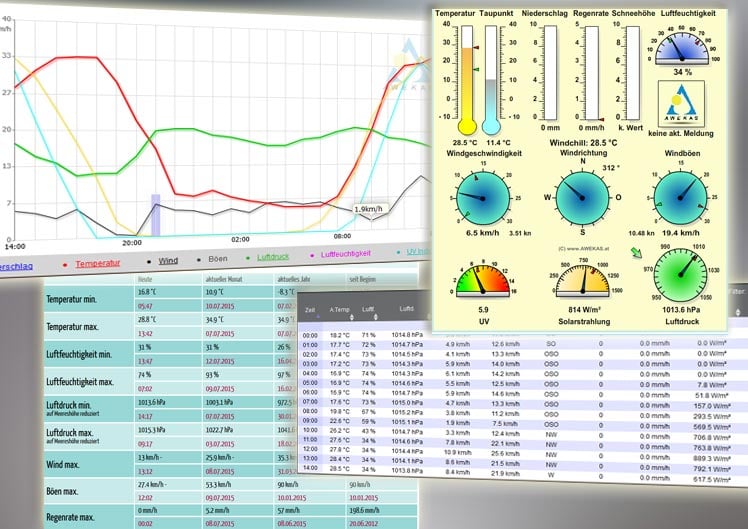Click the Regenrate bar gauge

click(x=592, y=73)
